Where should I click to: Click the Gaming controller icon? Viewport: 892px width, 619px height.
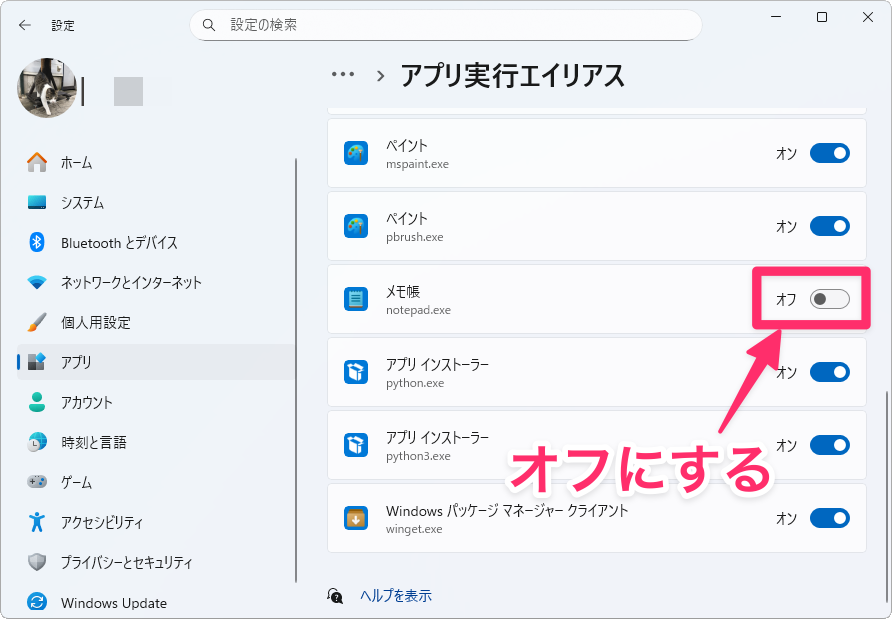[37, 482]
